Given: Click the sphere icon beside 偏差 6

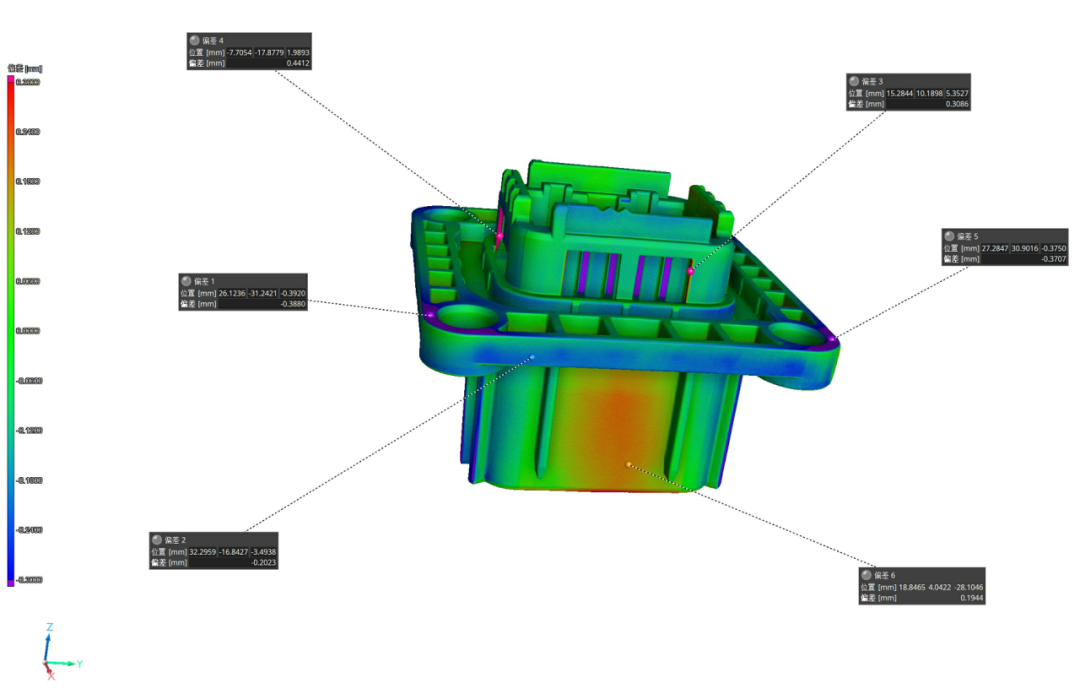Looking at the screenshot, I should pos(866,575).
